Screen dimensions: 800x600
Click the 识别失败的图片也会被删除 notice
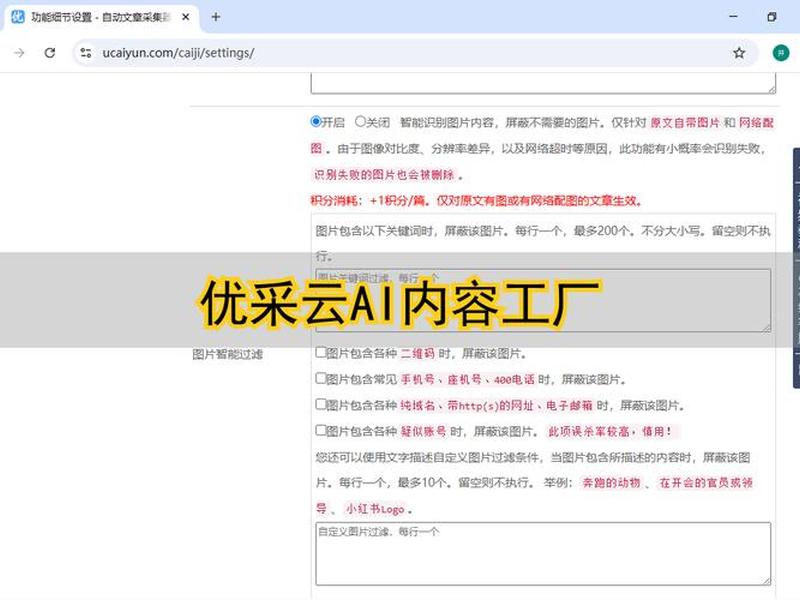[384, 174]
